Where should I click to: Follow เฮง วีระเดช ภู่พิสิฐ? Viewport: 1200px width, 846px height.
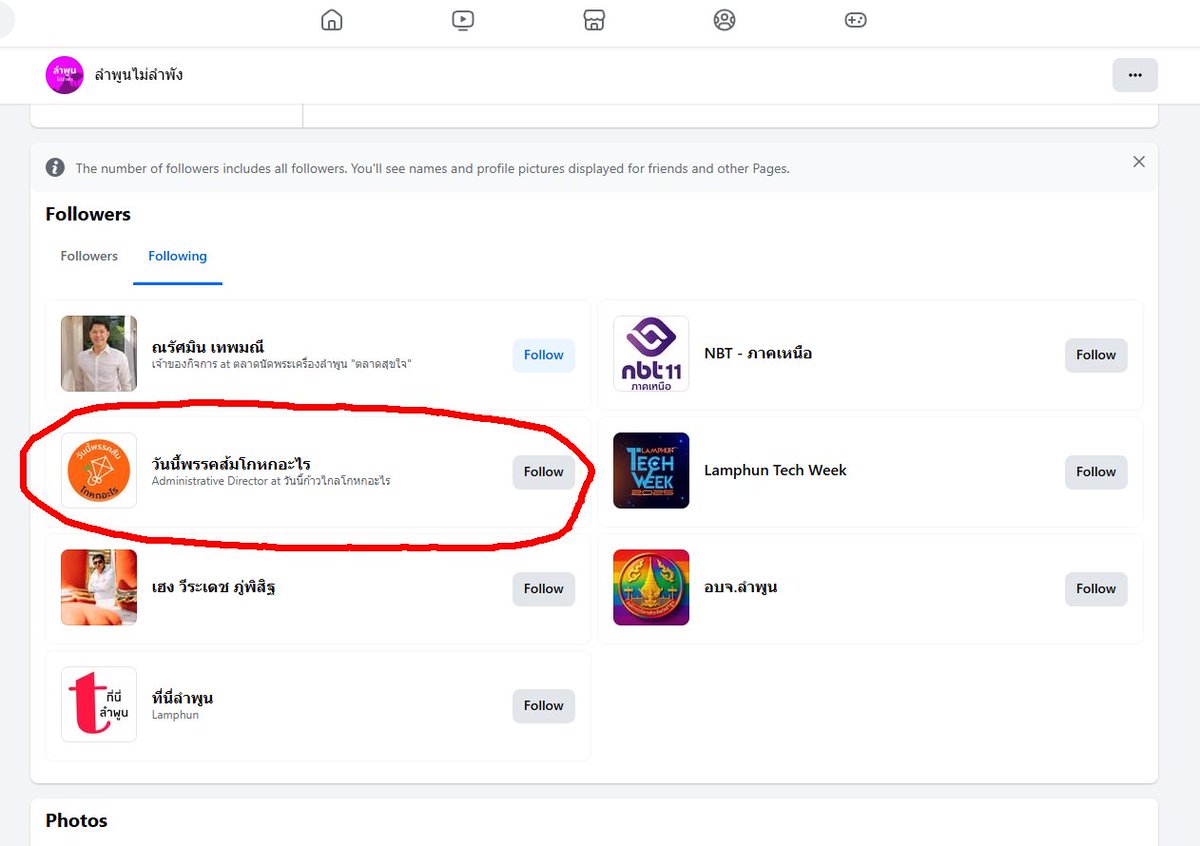(x=544, y=589)
